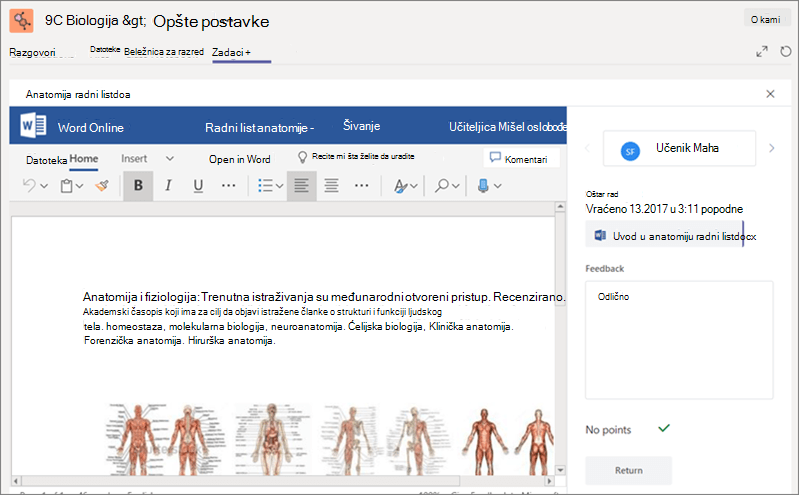Go to the previous student
Screen dimensions: 799x495
click(588, 148)
